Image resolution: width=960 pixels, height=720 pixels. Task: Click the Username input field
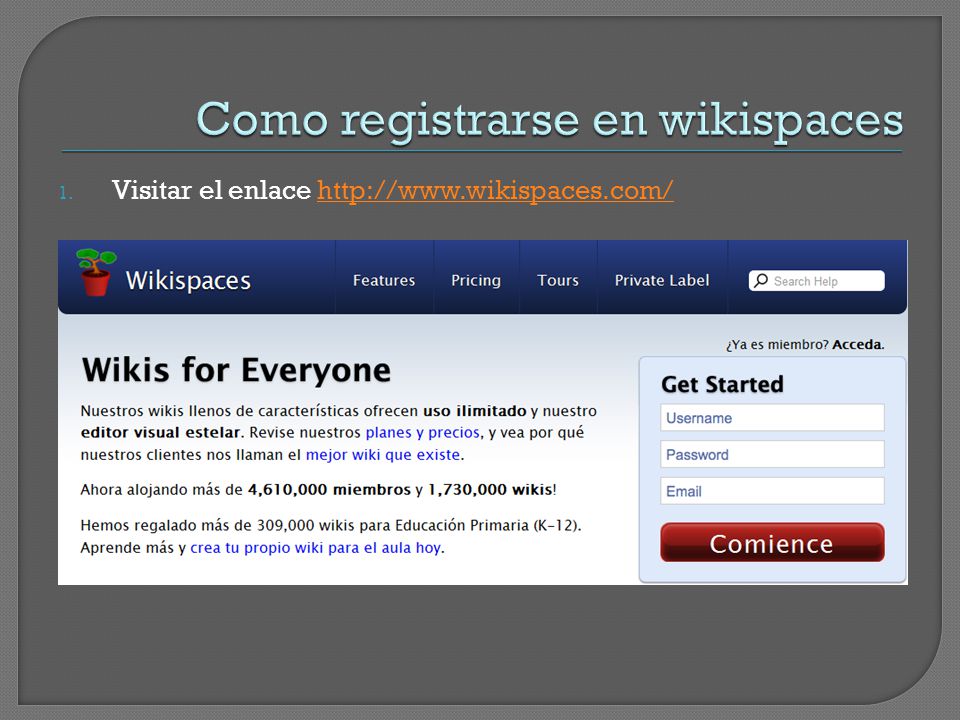(772, 418)
